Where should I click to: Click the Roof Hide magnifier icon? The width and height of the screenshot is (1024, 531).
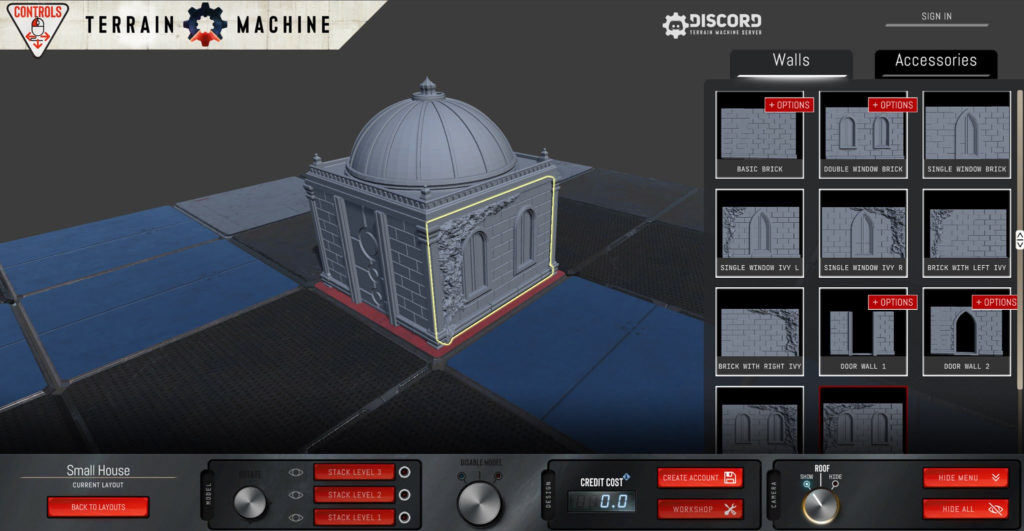pyautogui.click(x=835, y=485)
